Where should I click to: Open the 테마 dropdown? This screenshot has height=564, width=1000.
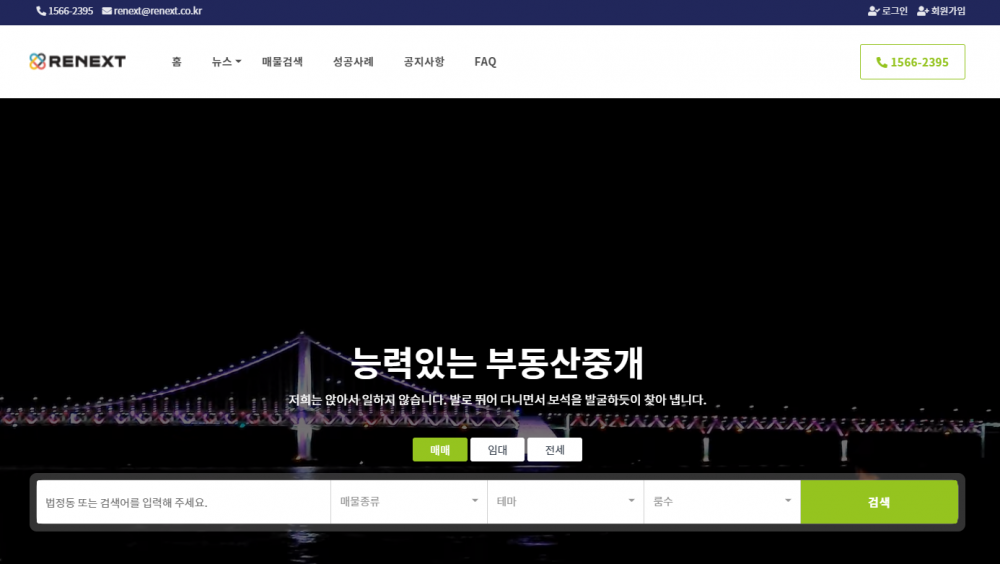566,502
